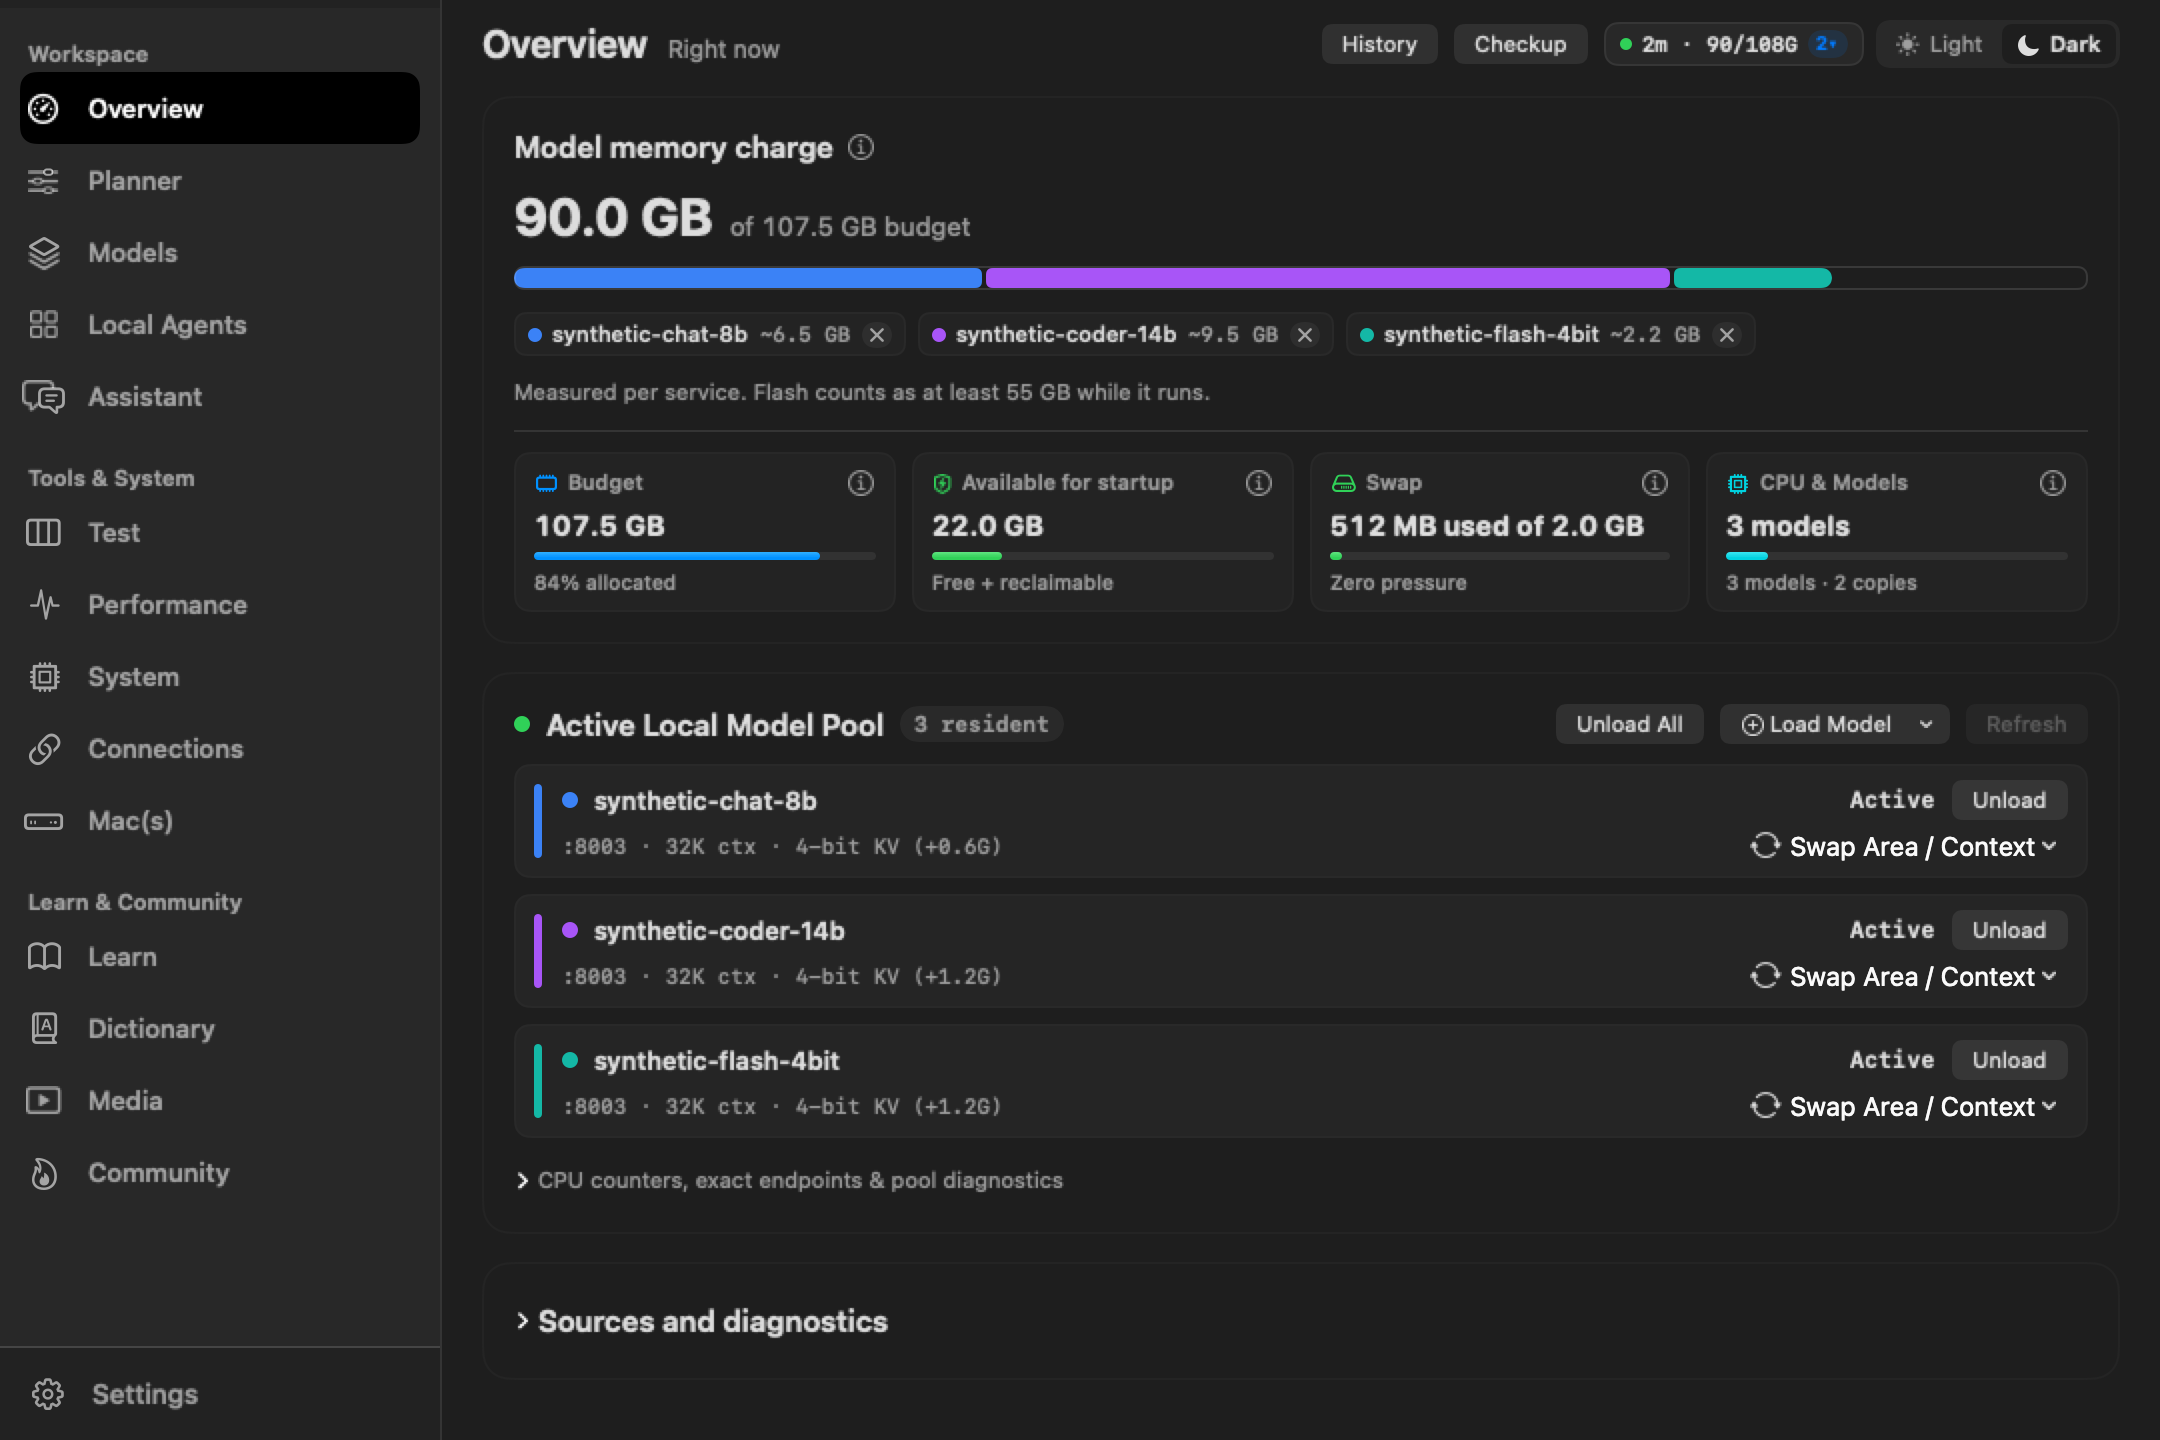This screenshot has height=1440, width=2160.
Task: Click the Community flame icon
Action: point(43,1173)
